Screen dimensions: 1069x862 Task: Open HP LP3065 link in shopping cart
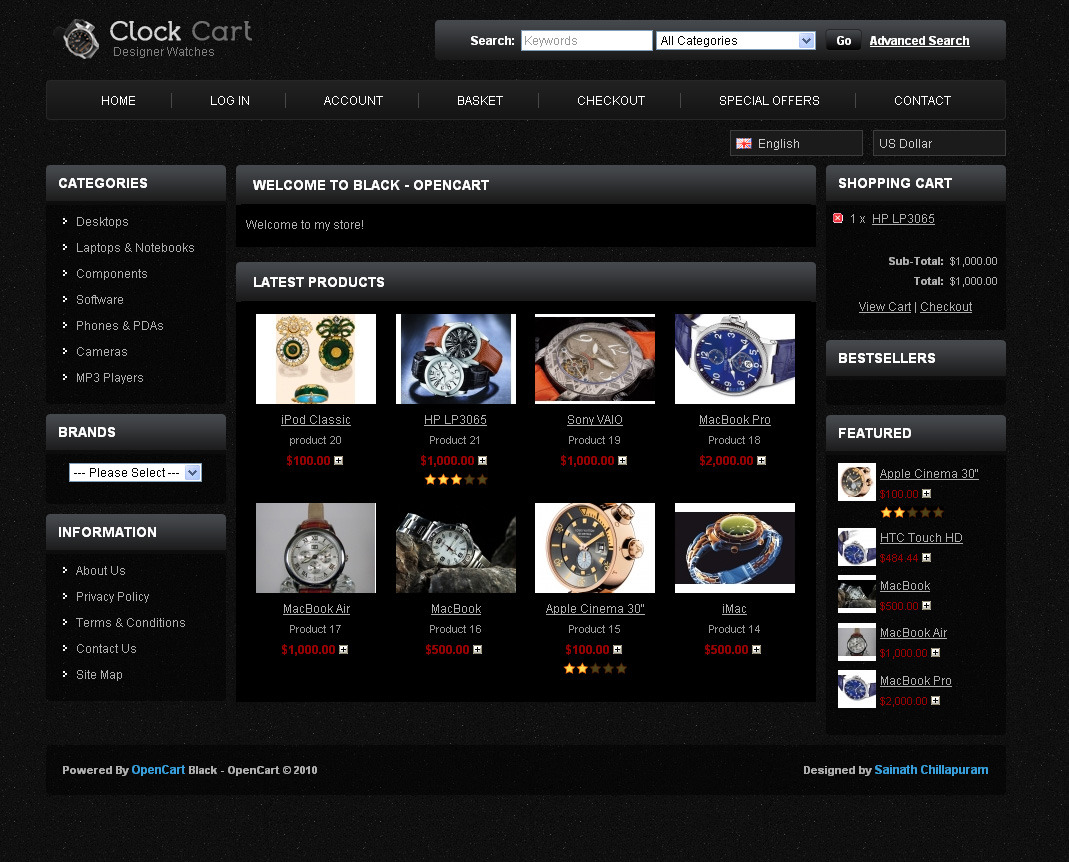point(903,219)
